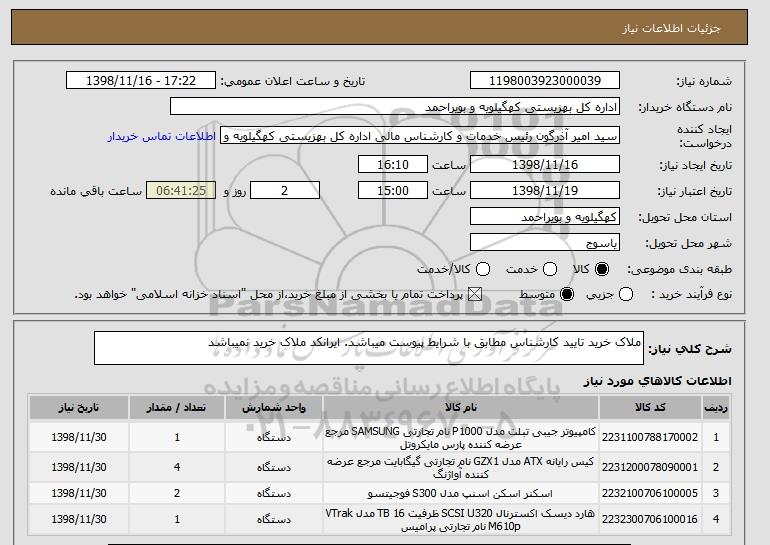Click the VTrak M610p external hard disk name
Image resolution: width=770 pixels, height=545 pixels.
pos(461,520)
